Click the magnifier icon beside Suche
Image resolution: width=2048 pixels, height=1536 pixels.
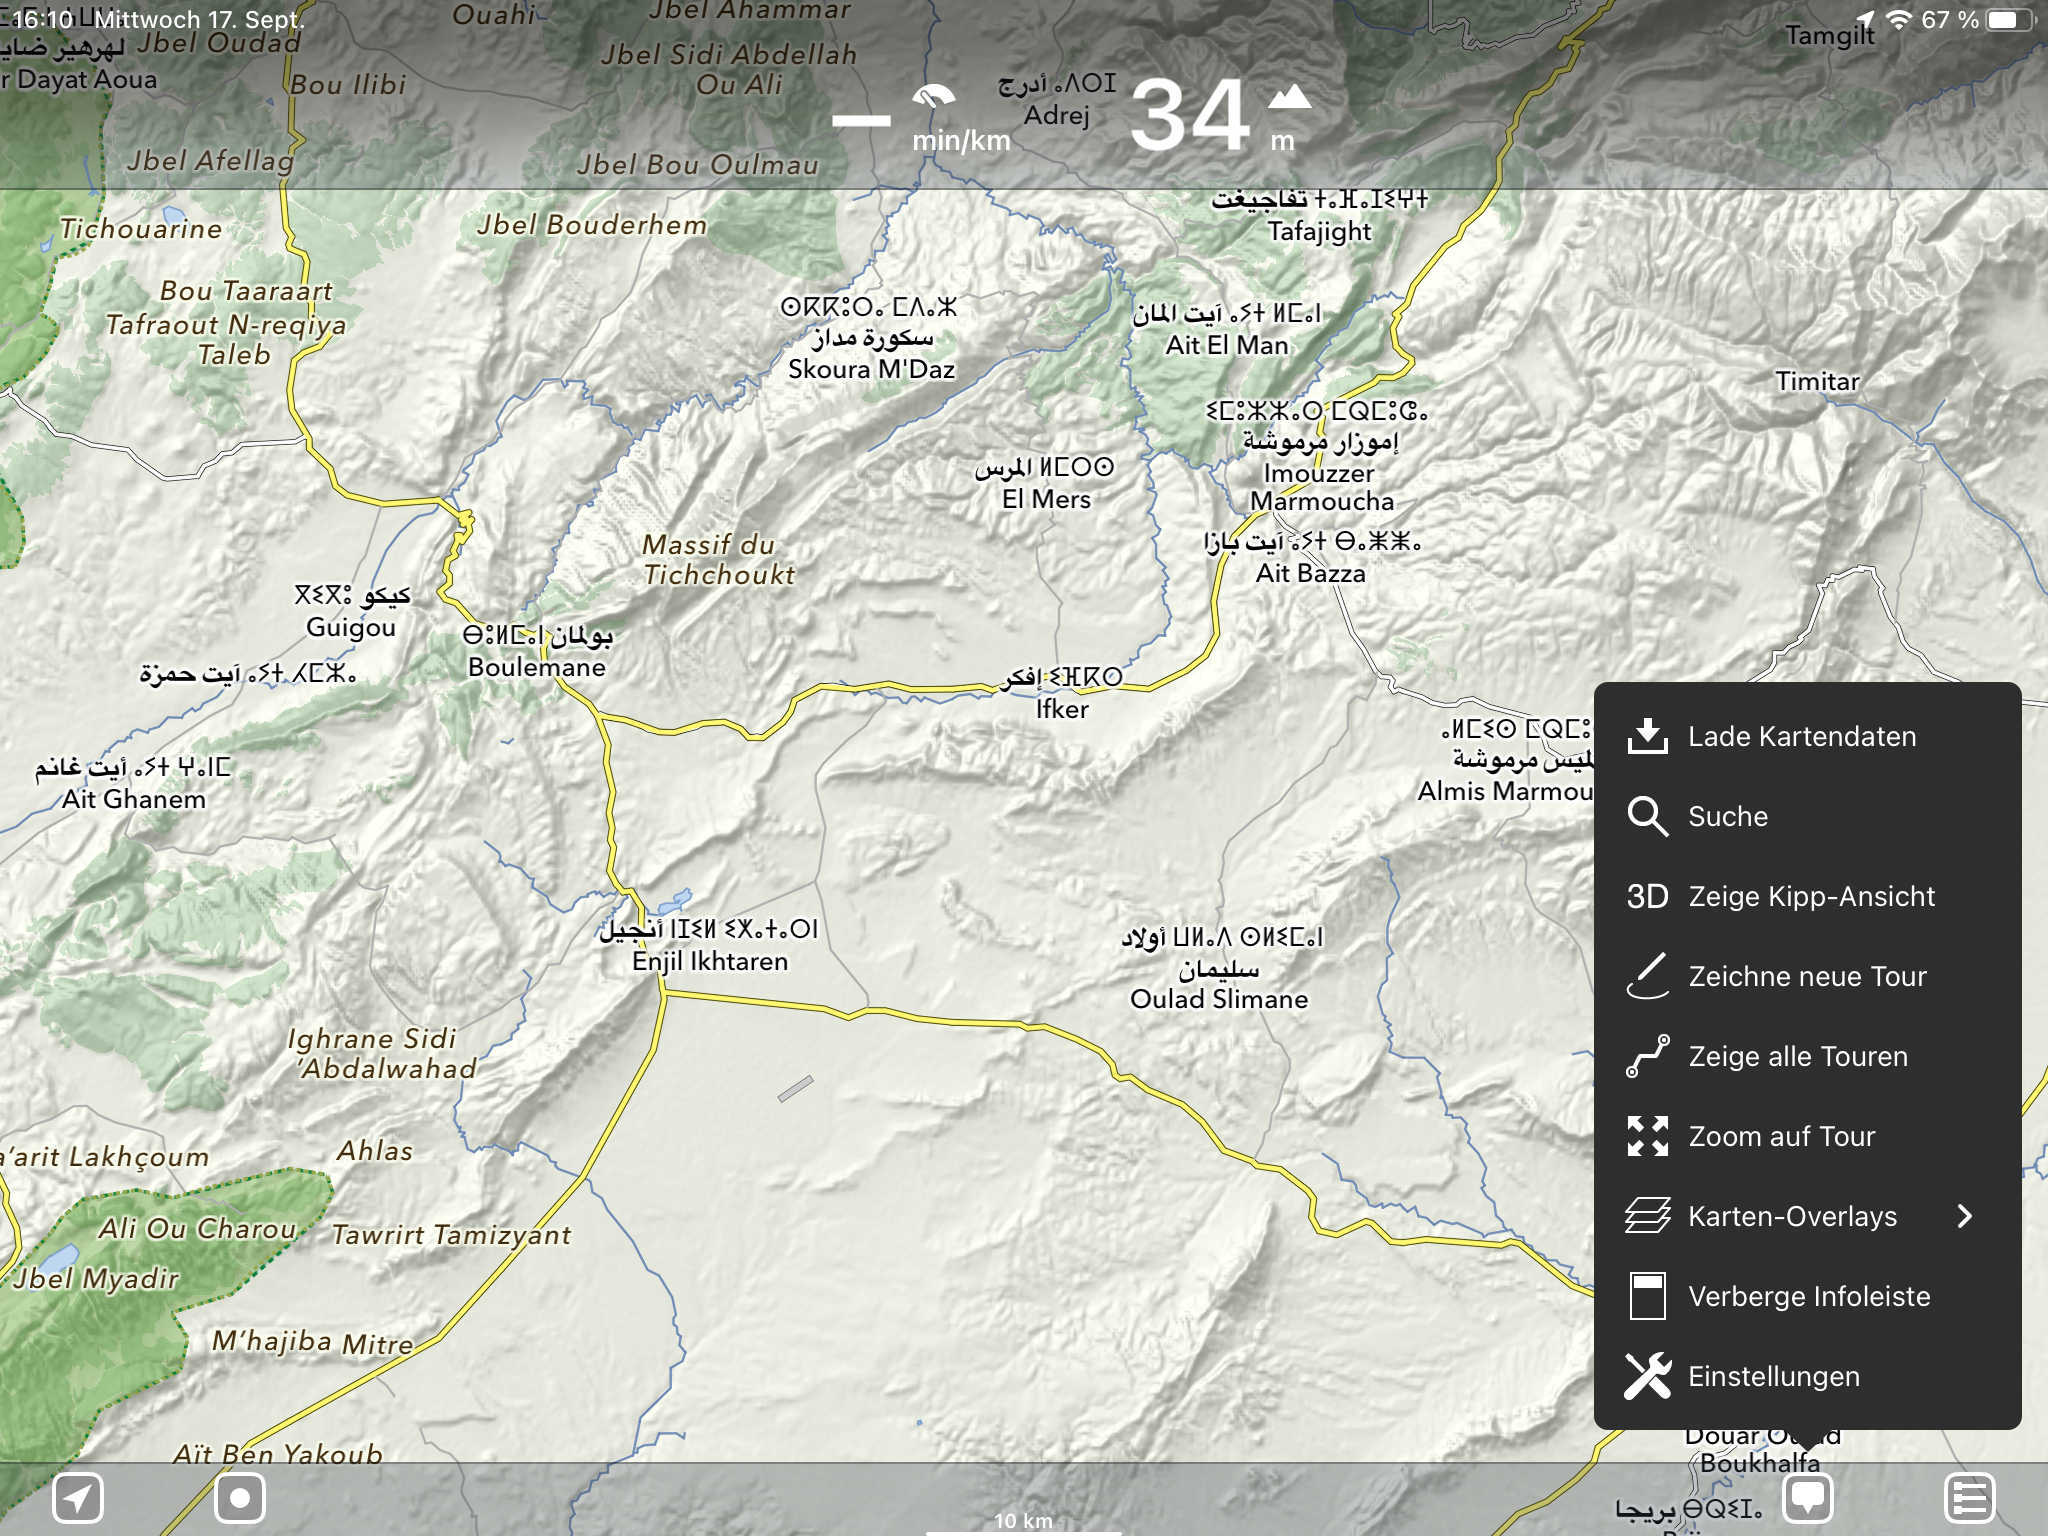tap(1647, 816)
